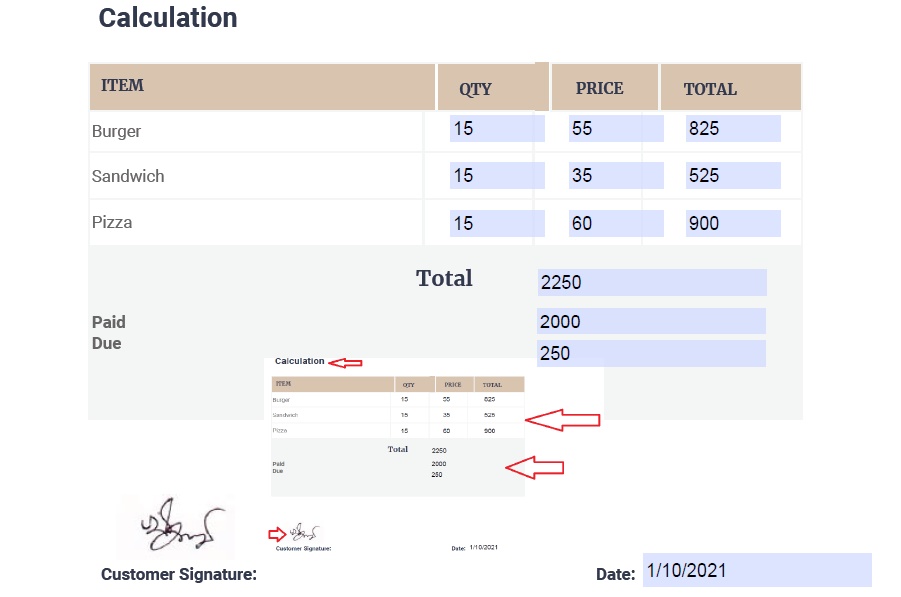Edit the Paid amount field showing 2000

pos(651,322)
